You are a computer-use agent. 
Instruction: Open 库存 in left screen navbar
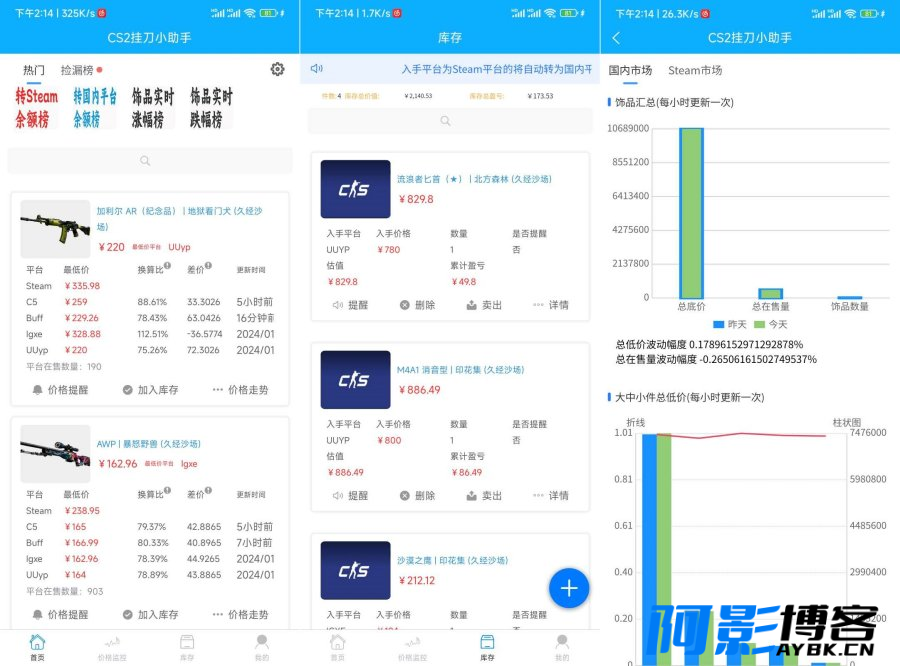pos(187,648)
